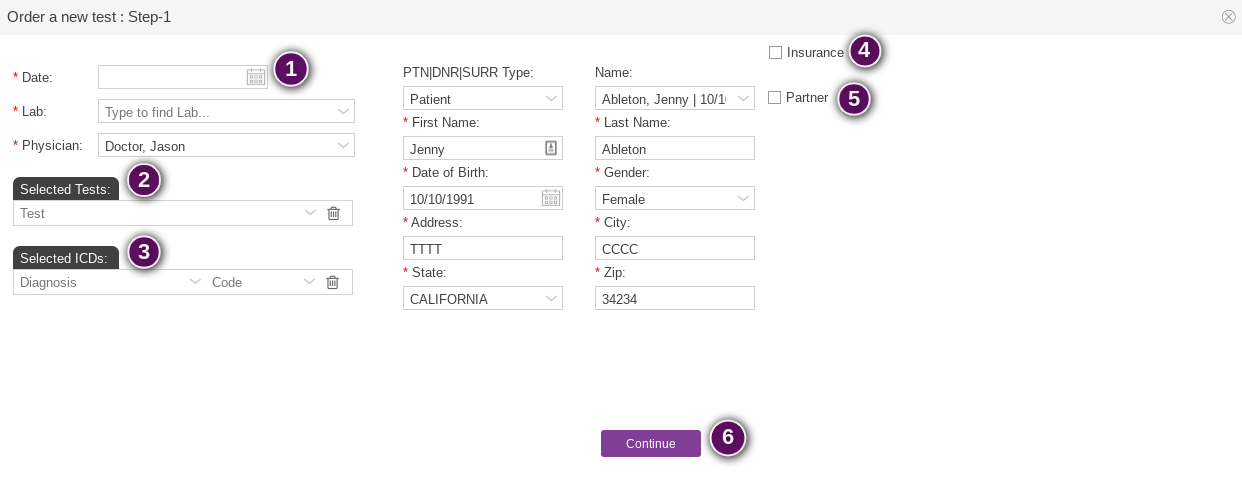
Task: Close the Order a new test dialog
Action: click(1228, 17)
